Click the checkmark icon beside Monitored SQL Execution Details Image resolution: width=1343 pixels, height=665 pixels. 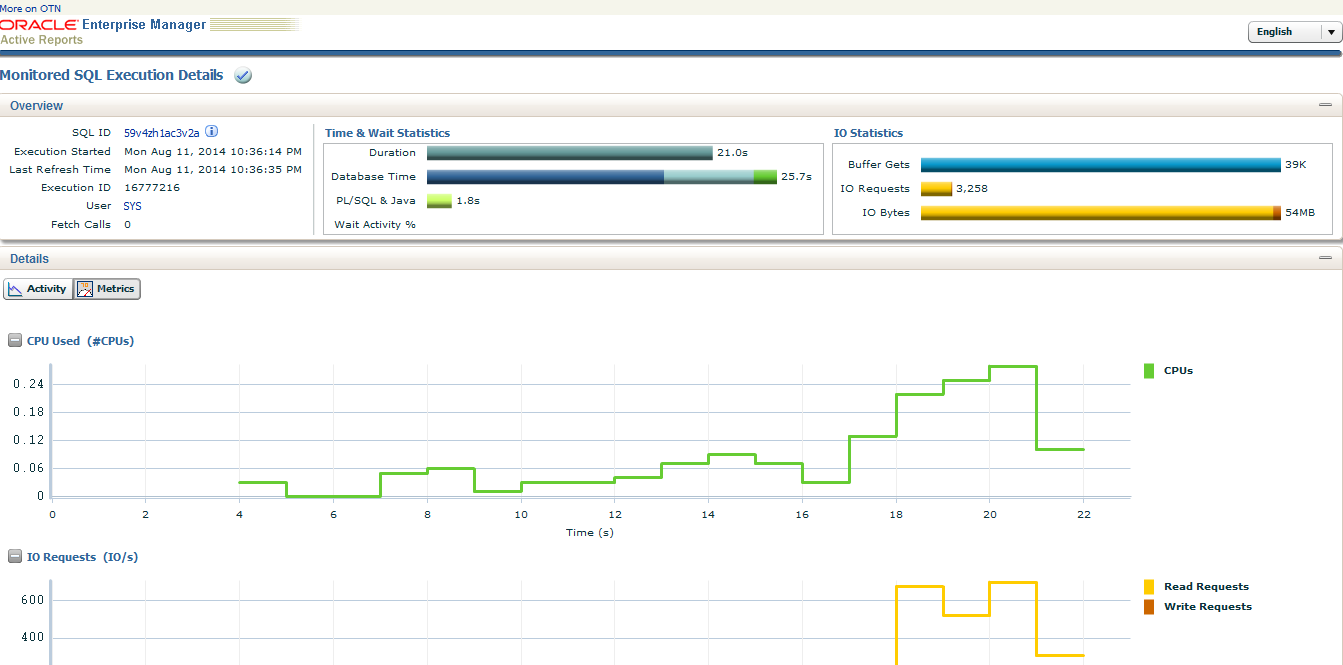click(x=242, y=75)
